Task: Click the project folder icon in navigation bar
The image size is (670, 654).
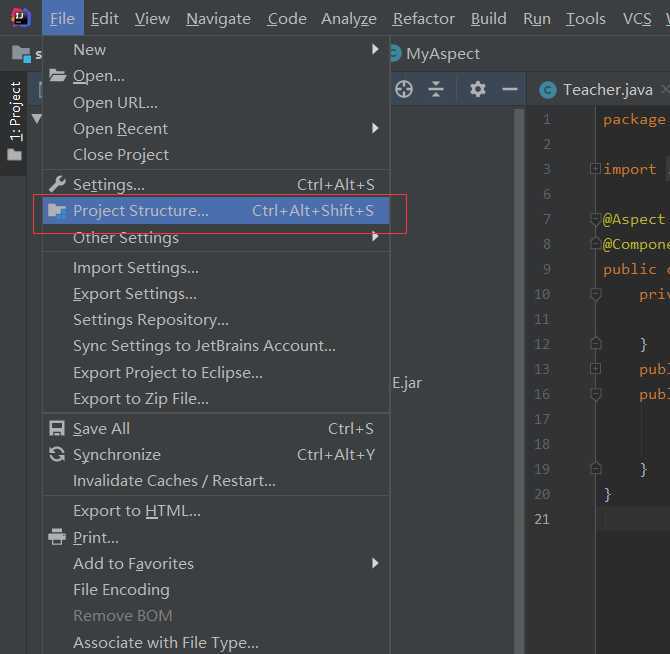Action: point(21,54)
